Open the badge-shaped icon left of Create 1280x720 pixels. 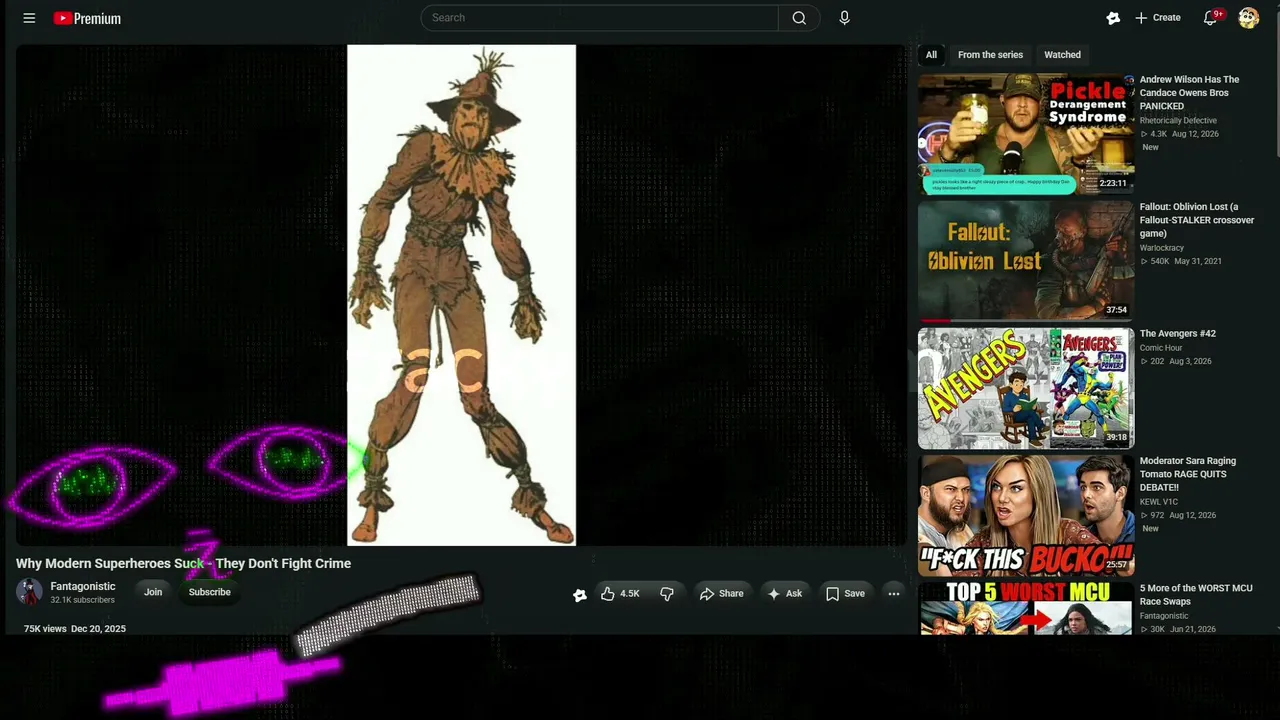[x=1113, y=18]
